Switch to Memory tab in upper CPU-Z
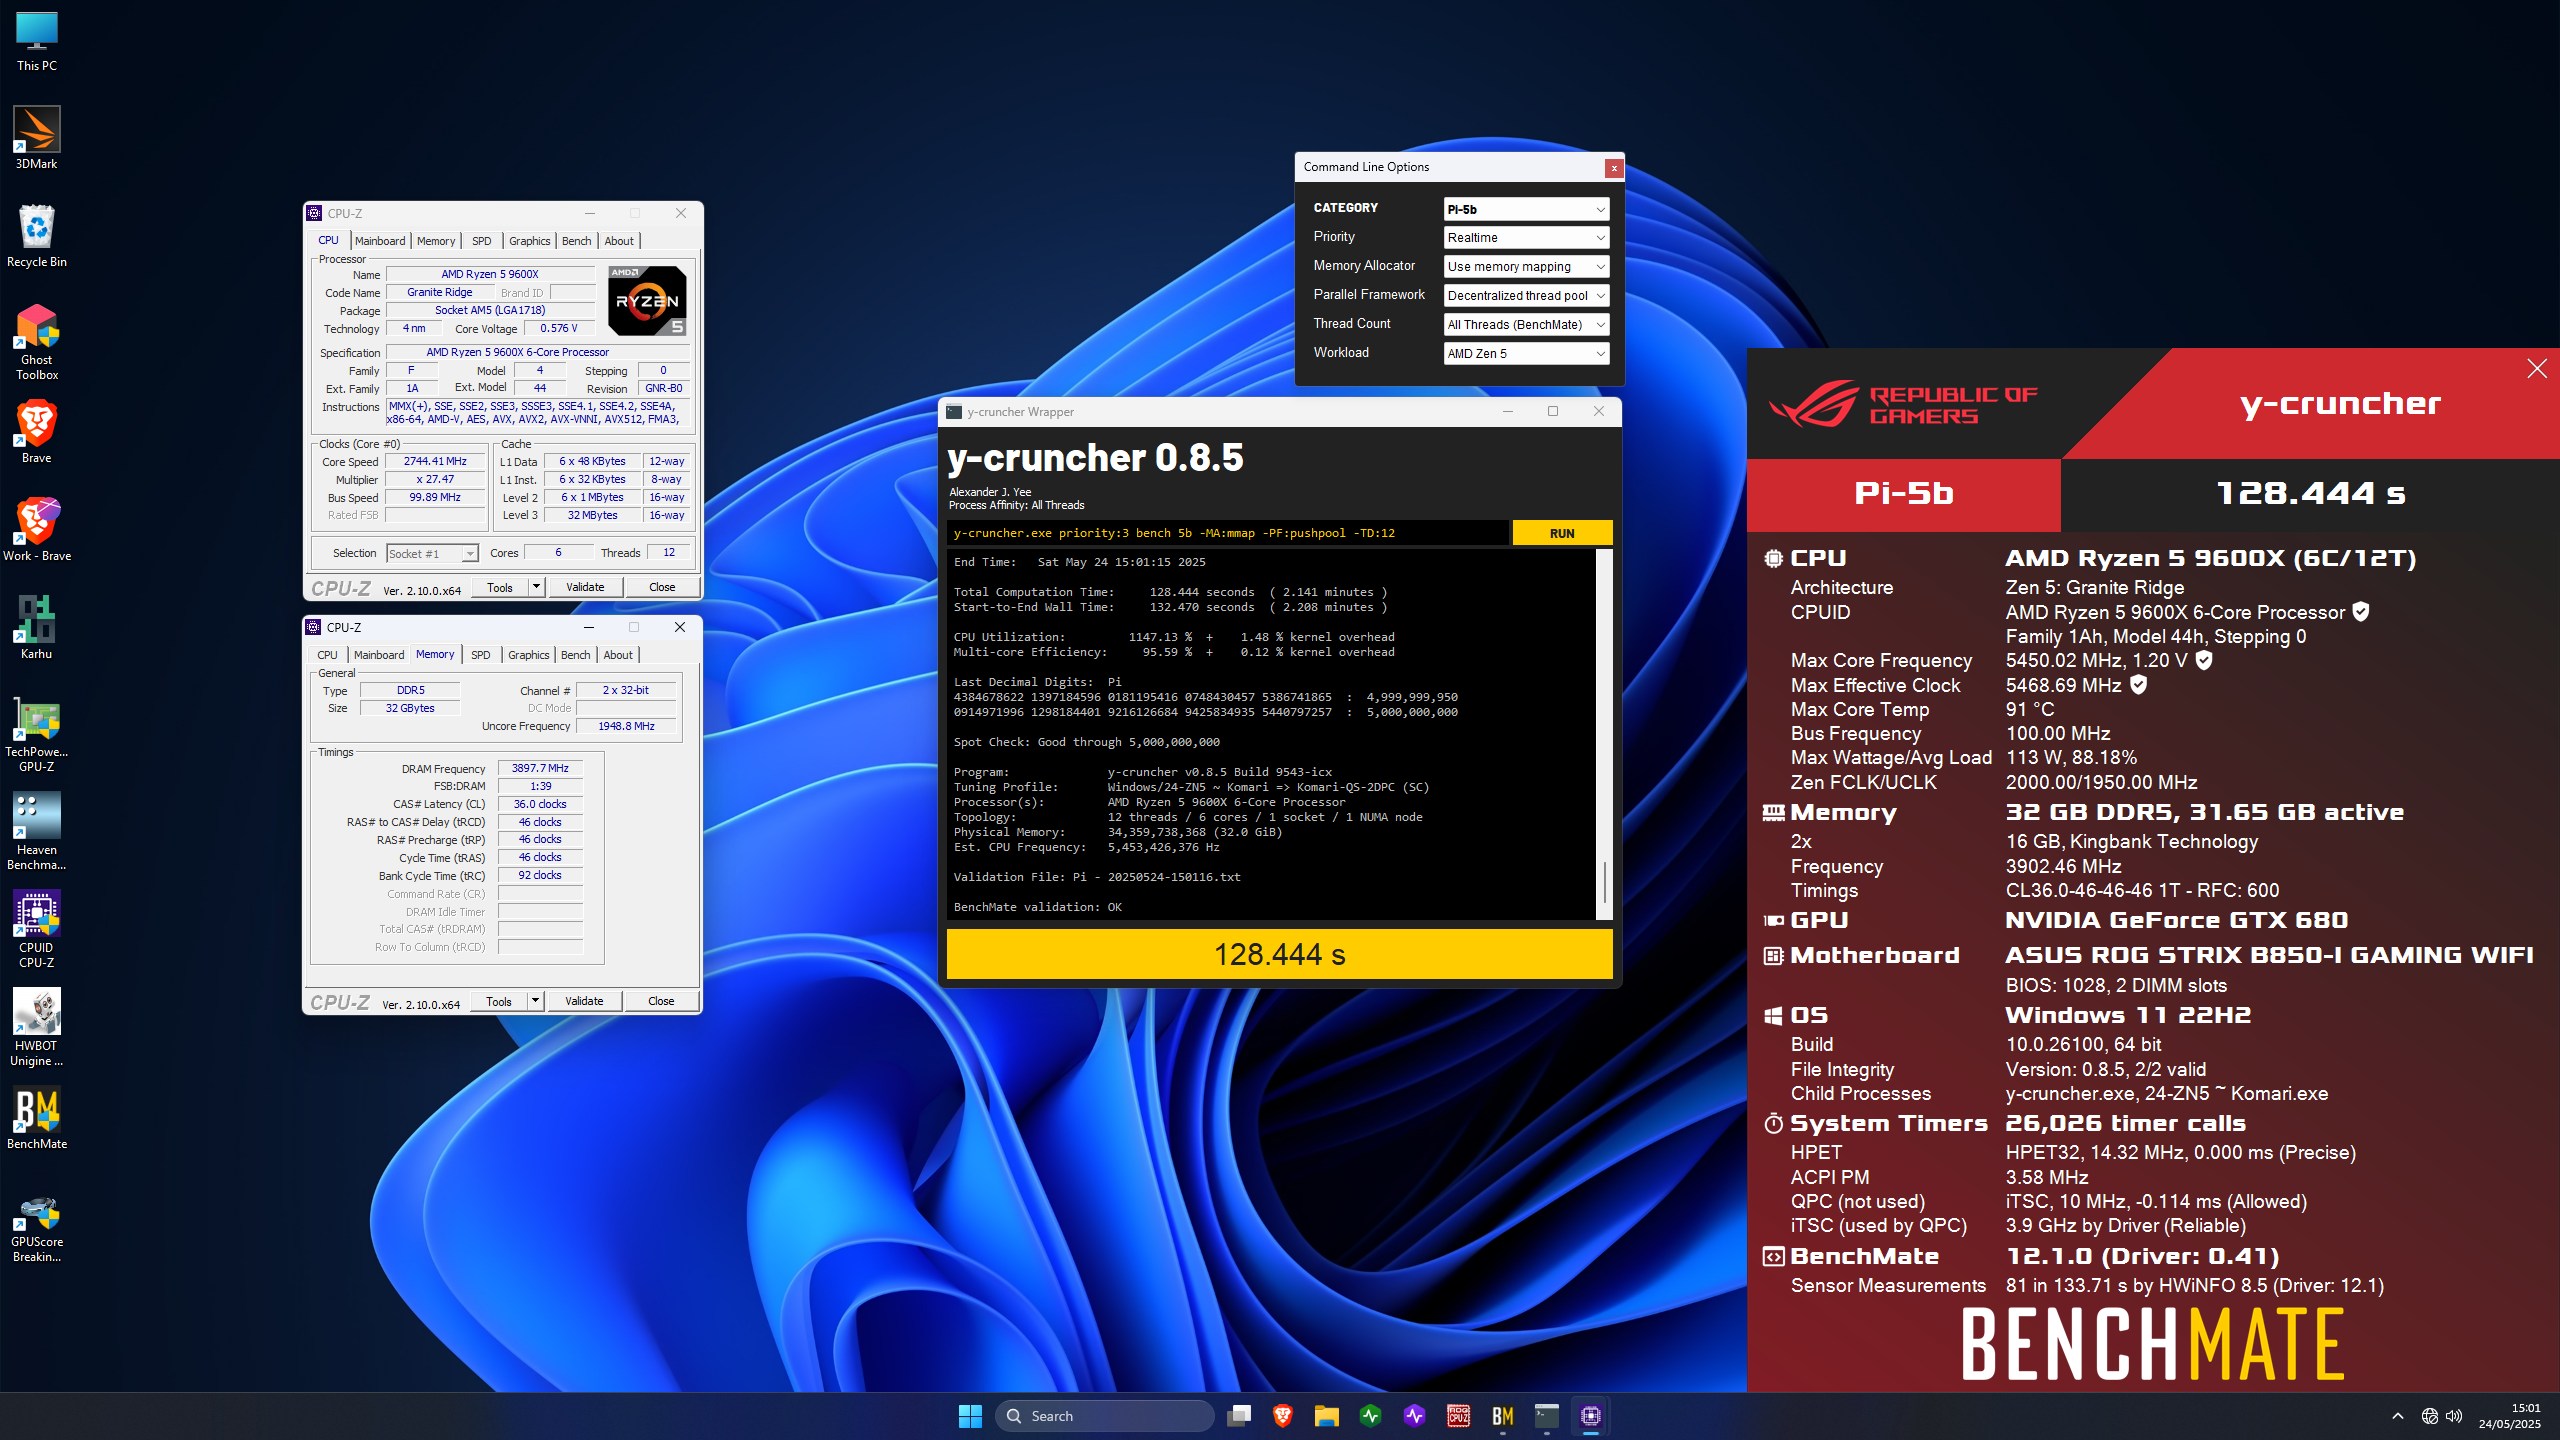The width and height of the screenshot is (2560, 1440). [x=436, y=241]
